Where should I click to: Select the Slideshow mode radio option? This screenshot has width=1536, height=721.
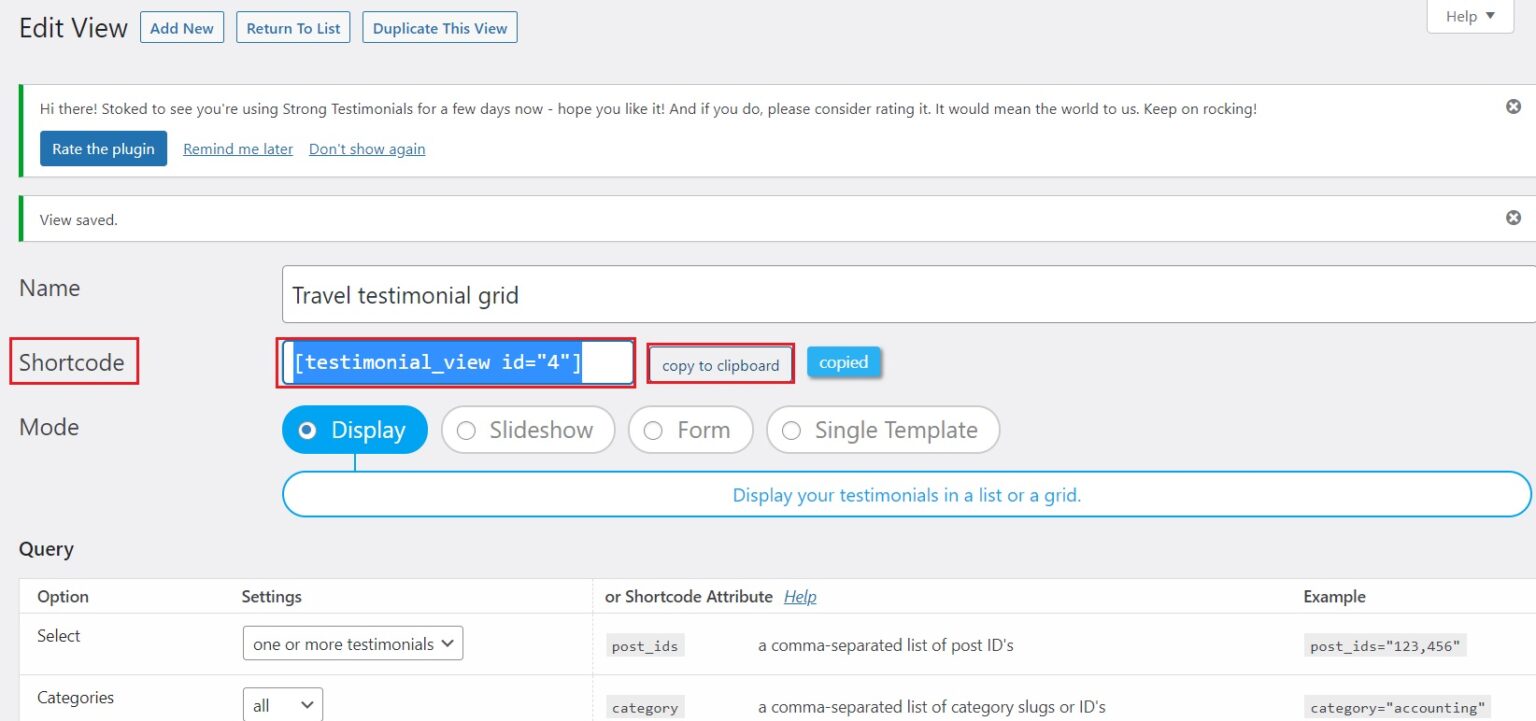(527, 430)
